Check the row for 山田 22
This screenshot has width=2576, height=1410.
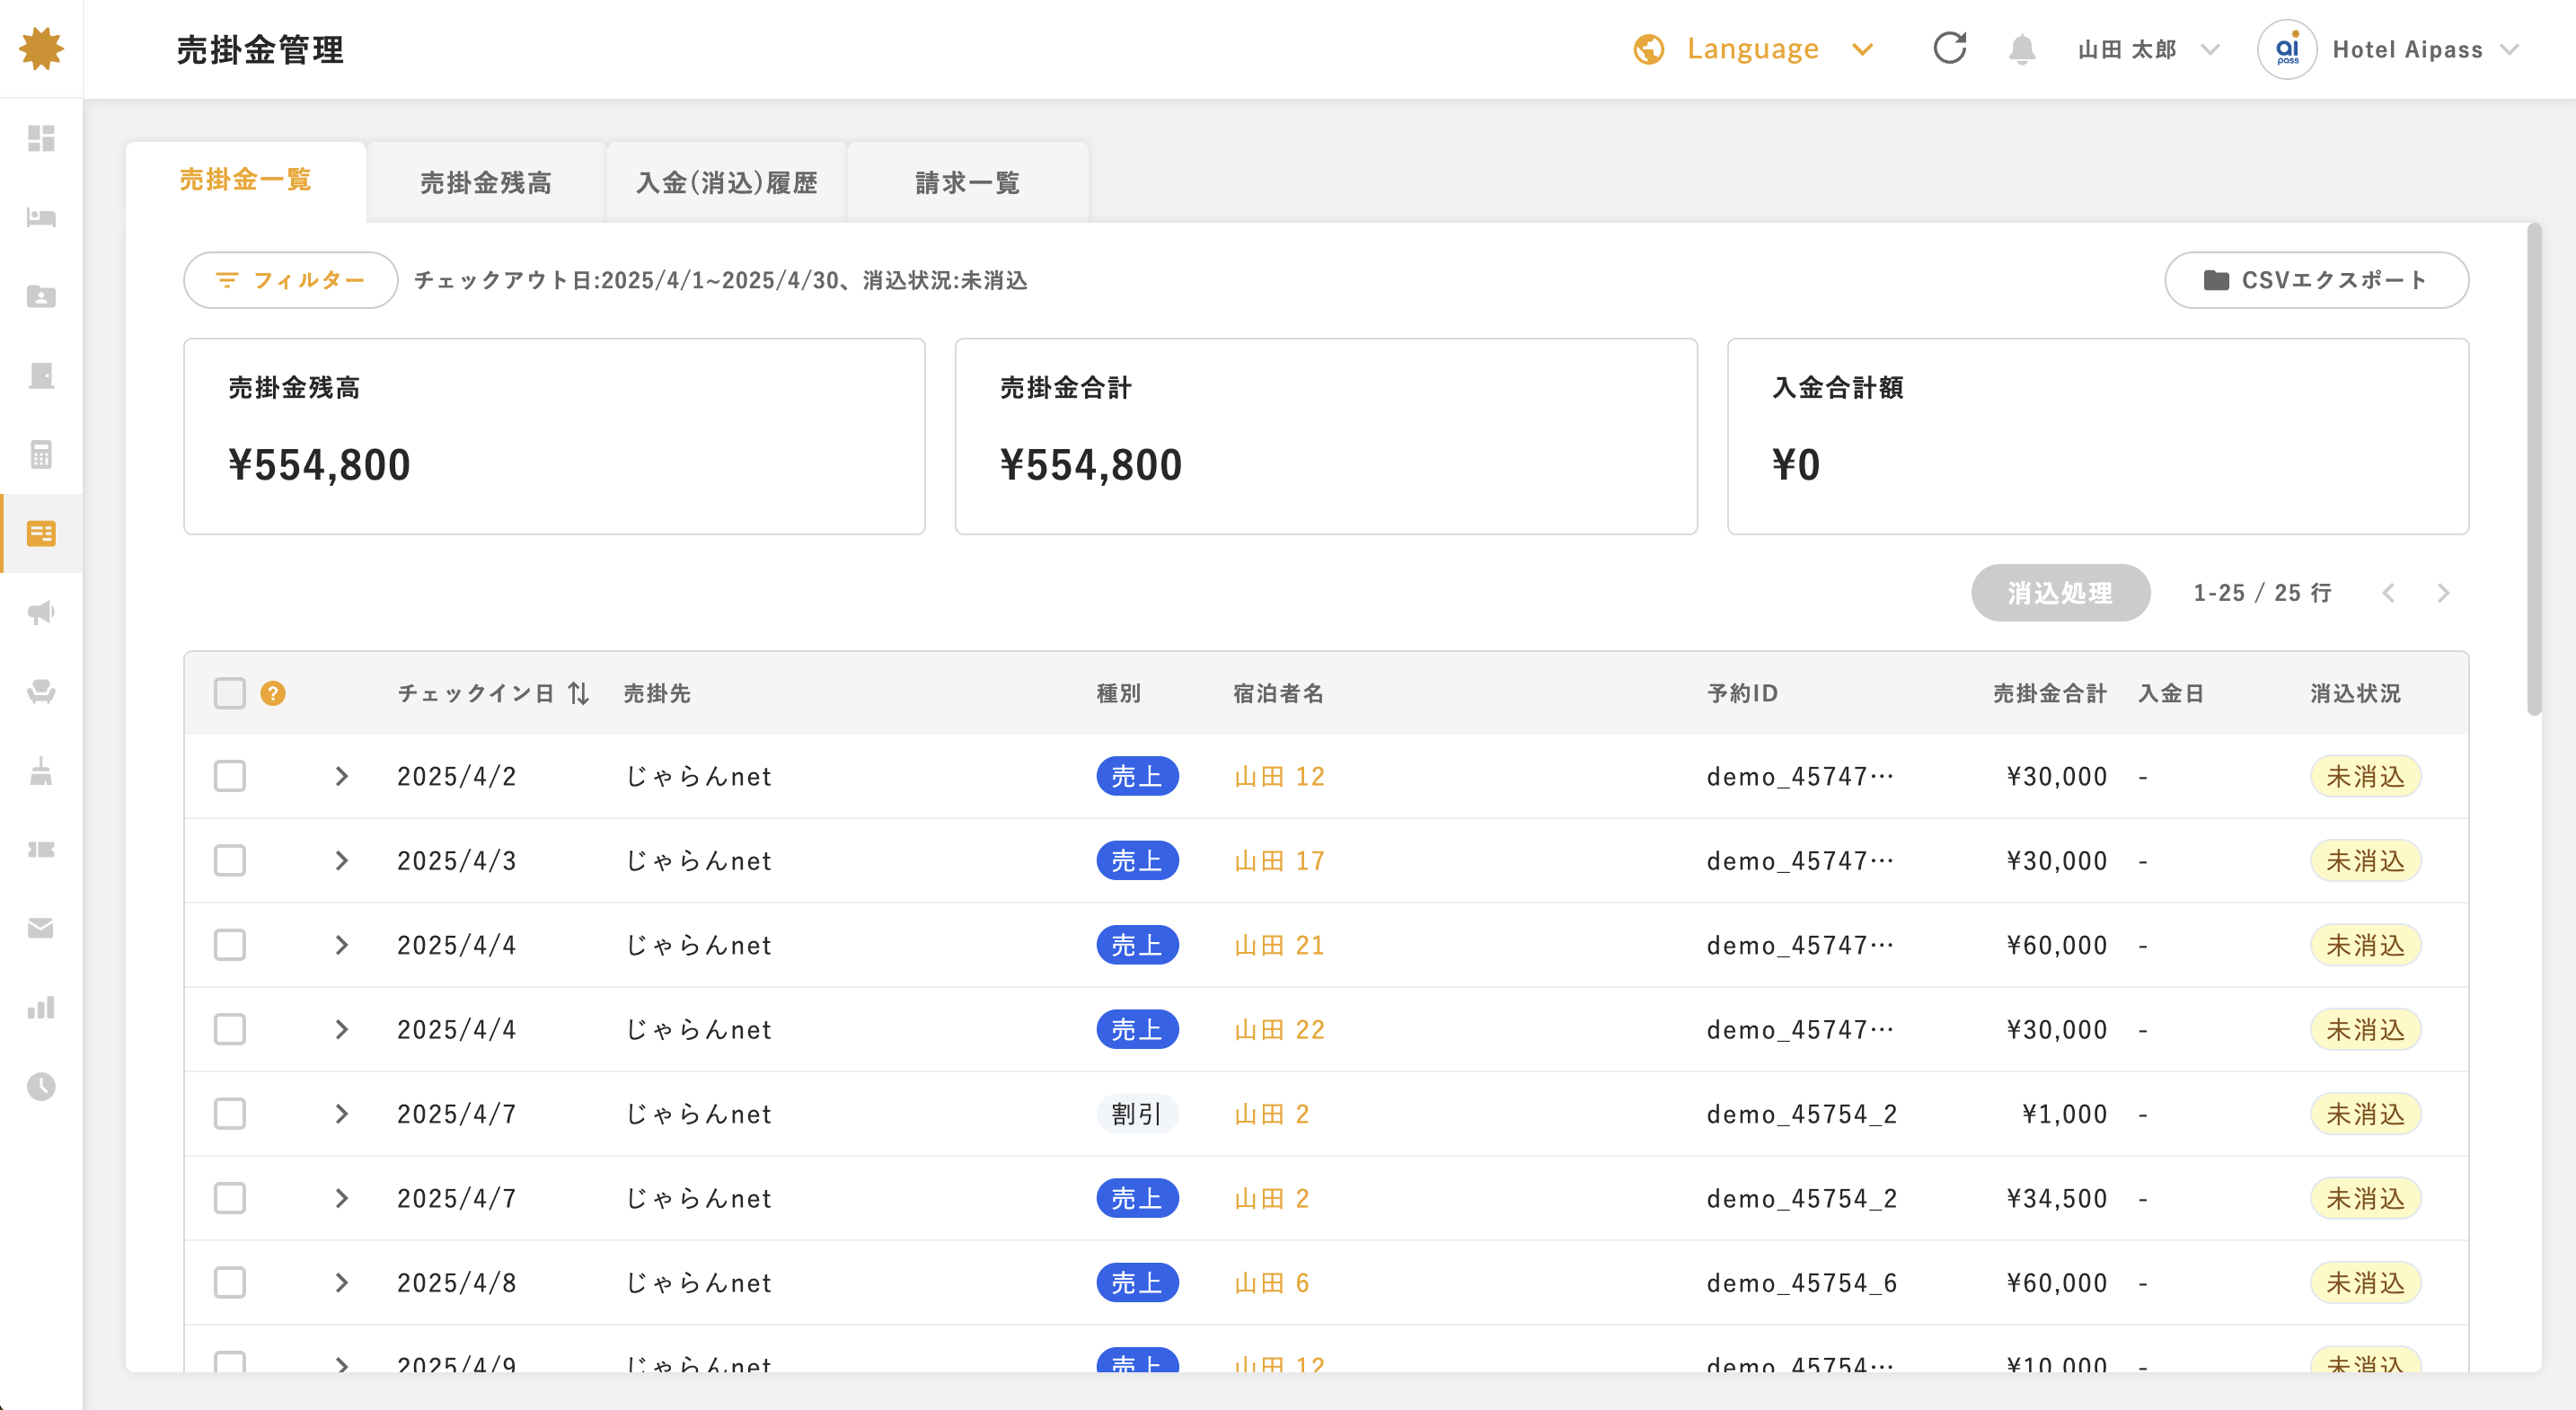coord(230,1029)
